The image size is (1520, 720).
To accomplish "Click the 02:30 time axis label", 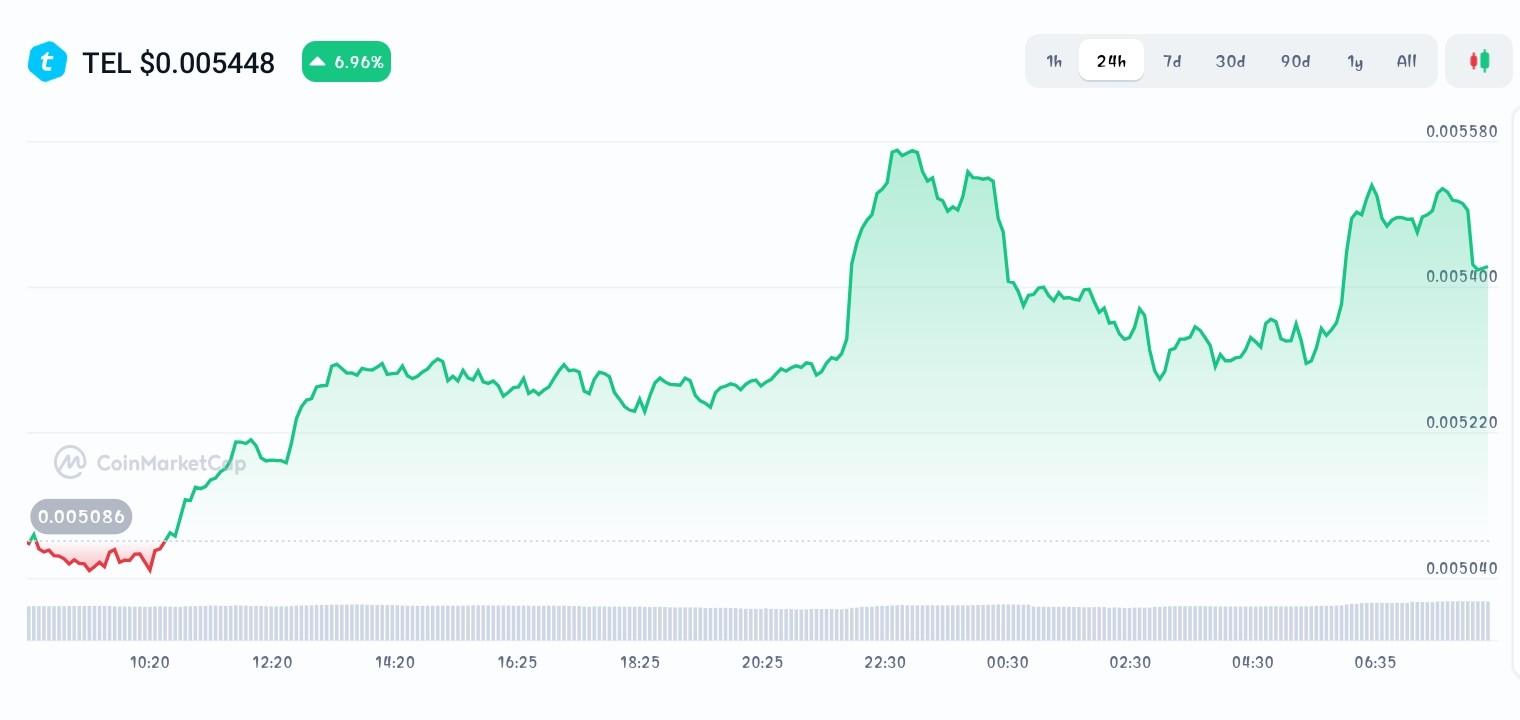I will point(1130,662).
